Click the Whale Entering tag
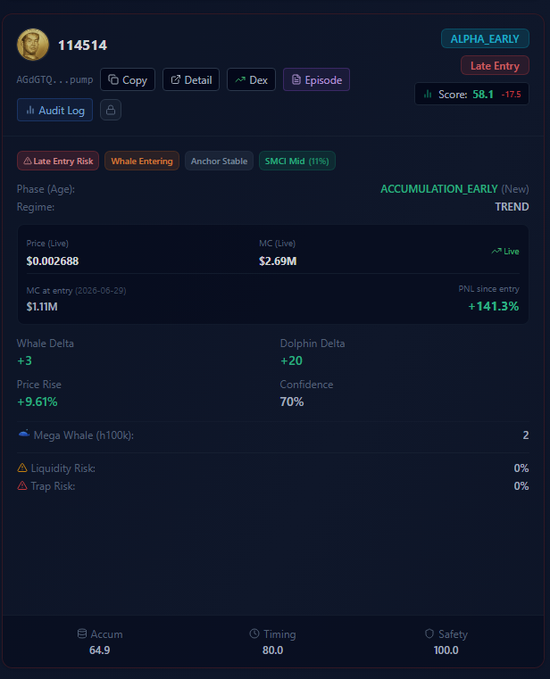This screenshot has height=679, width=550. (x=142, y=161)
